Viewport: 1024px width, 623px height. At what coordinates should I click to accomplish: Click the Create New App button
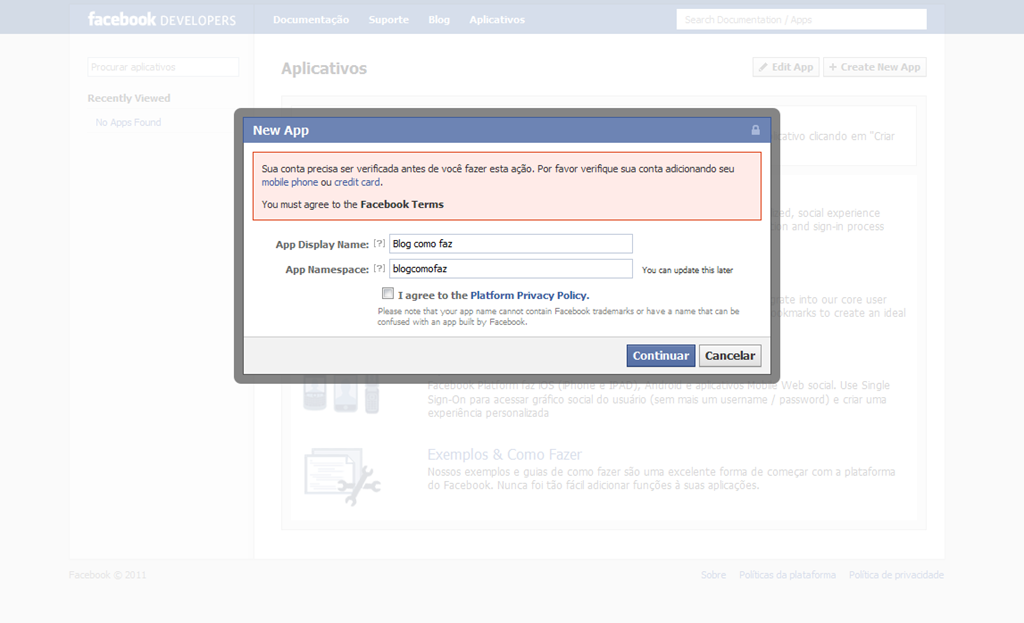874,67
